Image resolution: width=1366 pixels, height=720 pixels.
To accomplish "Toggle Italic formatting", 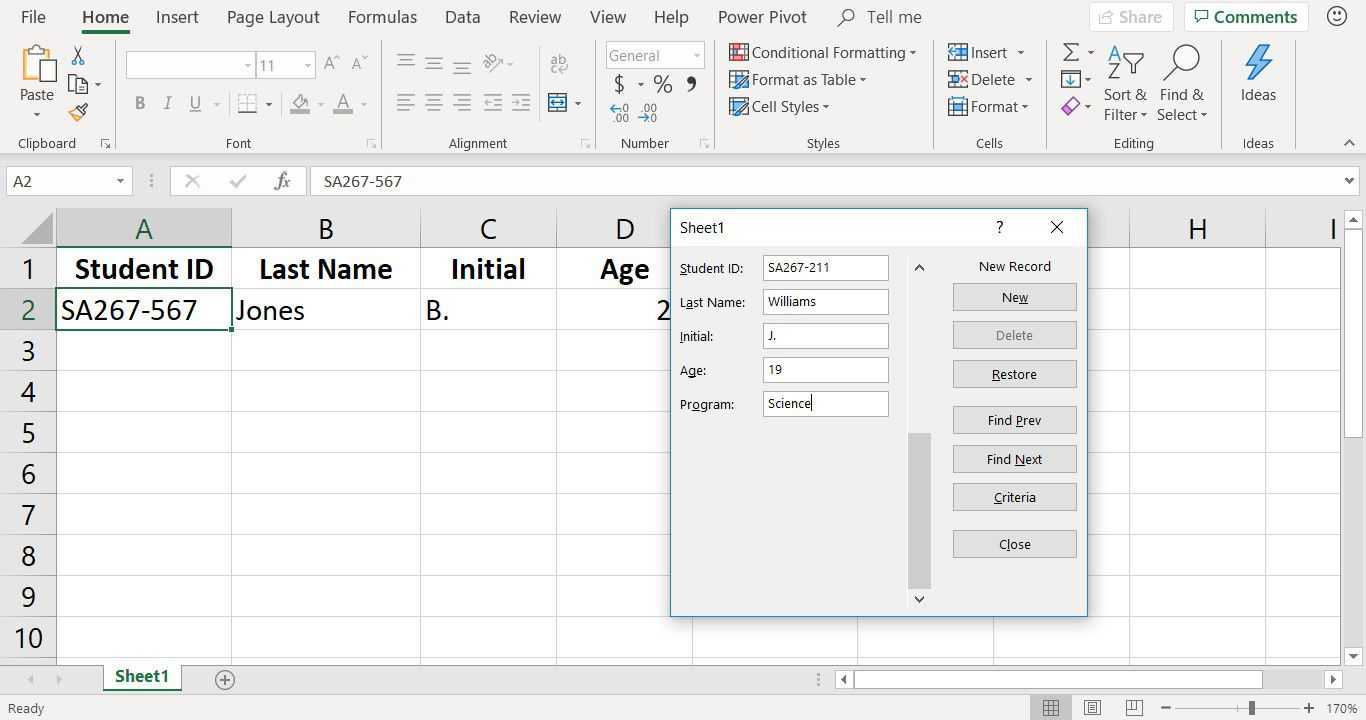I will click(x=167, y=103).
